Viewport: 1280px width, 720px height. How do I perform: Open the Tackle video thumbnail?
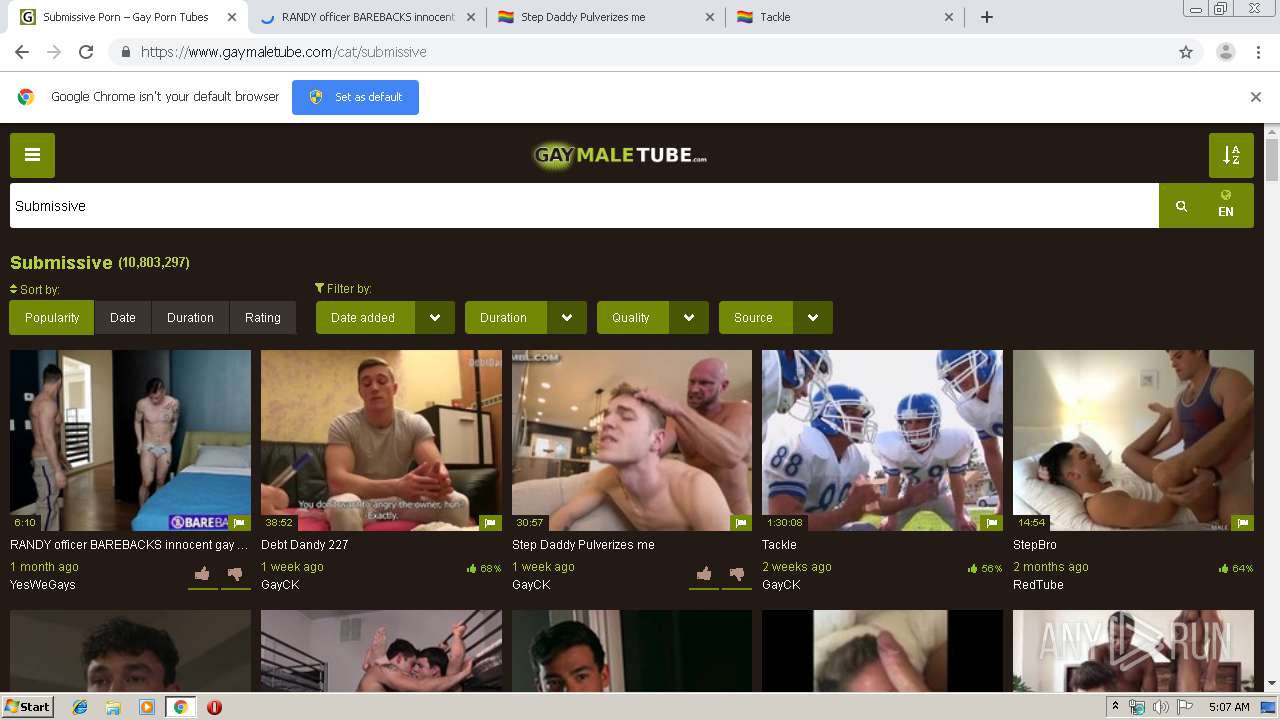tap(882, 440)
